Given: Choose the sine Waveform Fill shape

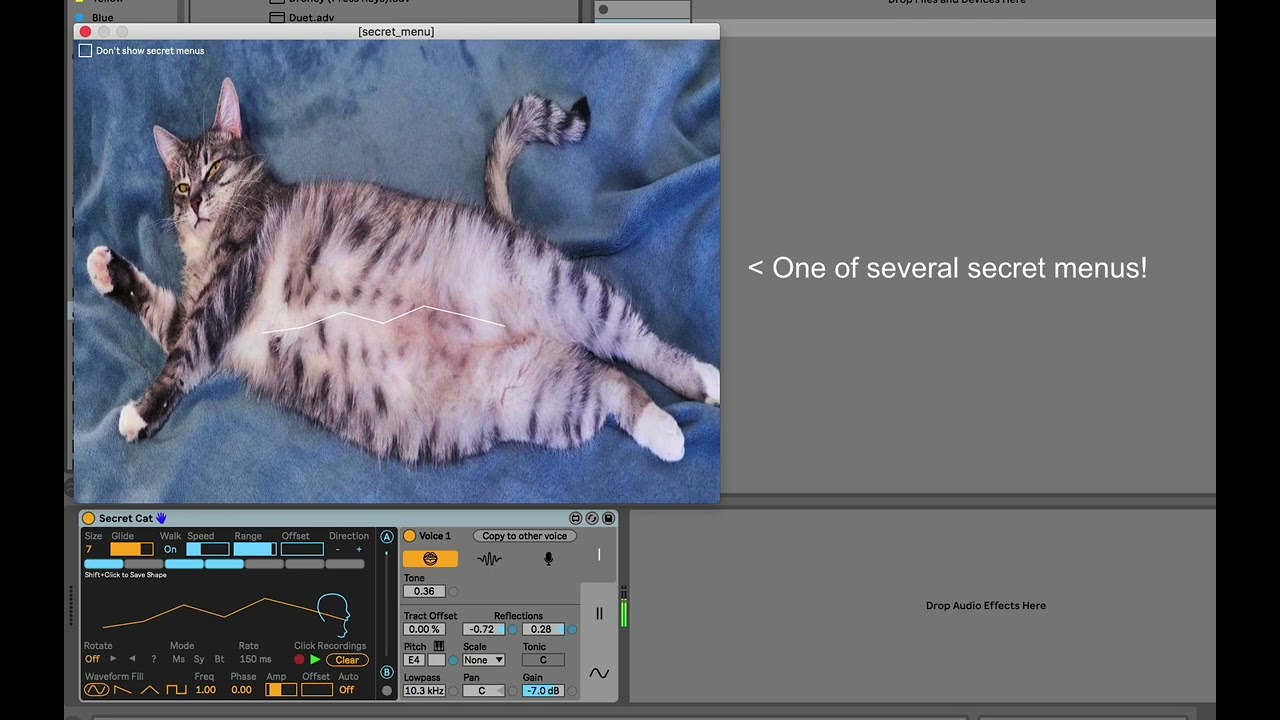Looking at the screenshot, I should tap(96, 690).
